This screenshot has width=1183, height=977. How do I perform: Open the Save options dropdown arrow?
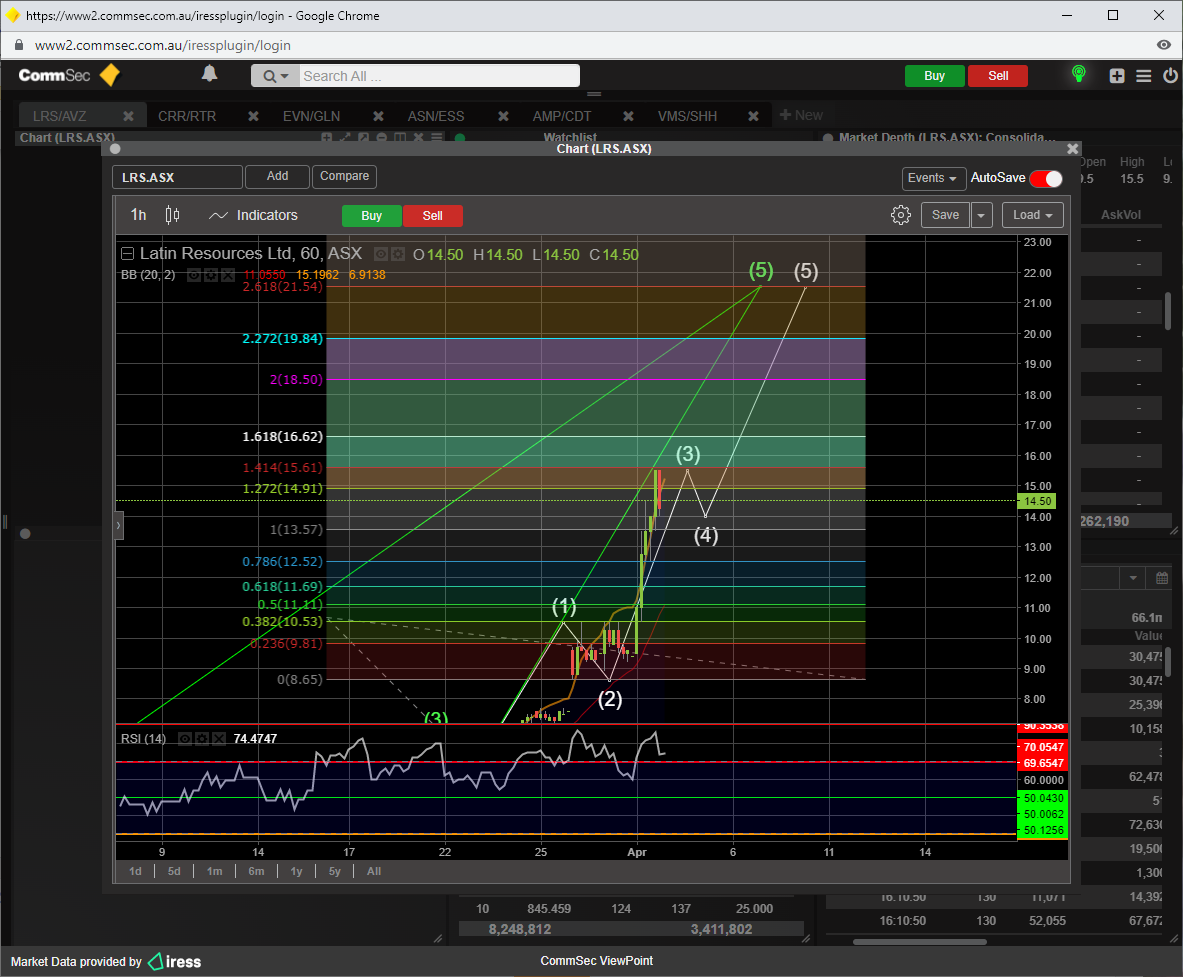point(981,215)
